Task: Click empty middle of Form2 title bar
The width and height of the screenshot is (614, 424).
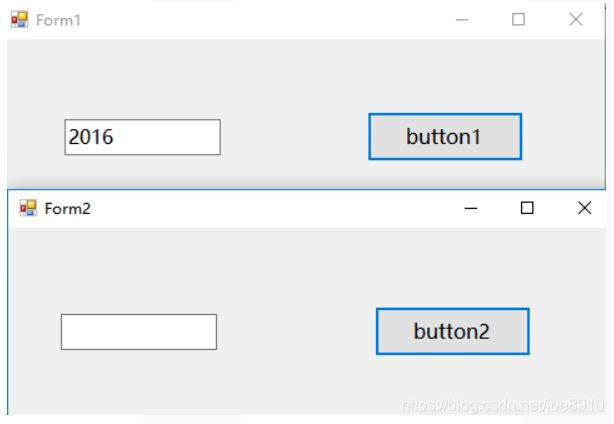Action: coord(270,208)
